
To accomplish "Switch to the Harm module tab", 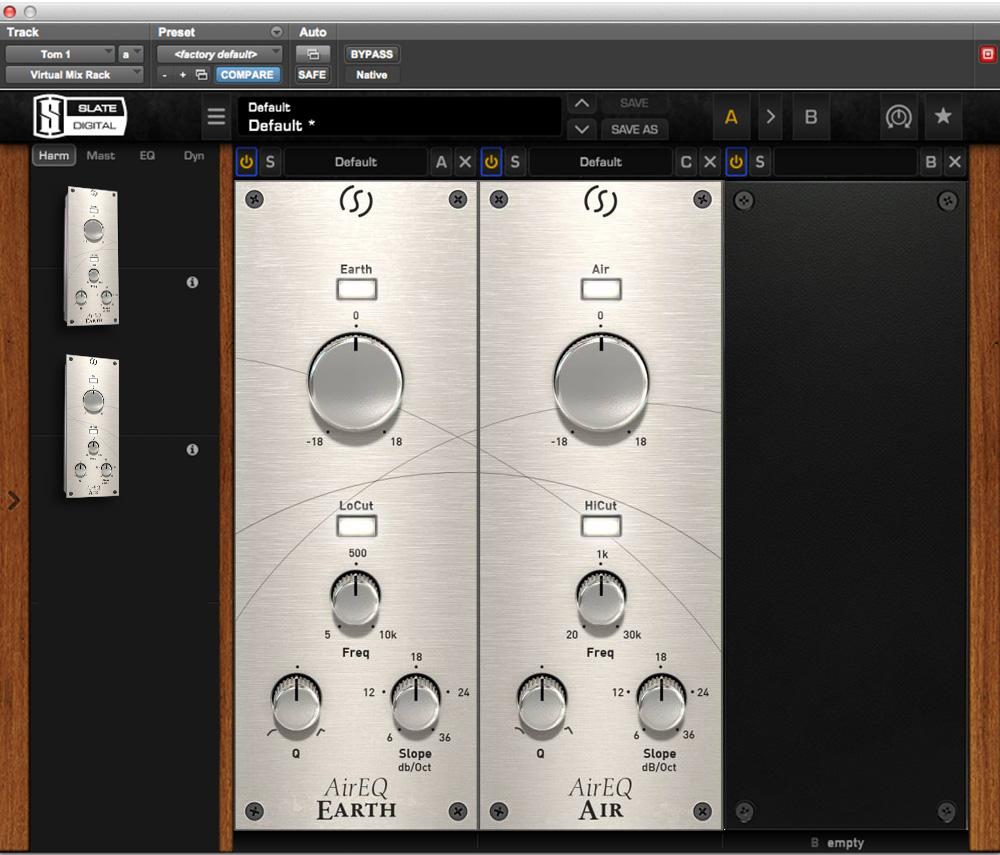I will (x=54, y=156).
